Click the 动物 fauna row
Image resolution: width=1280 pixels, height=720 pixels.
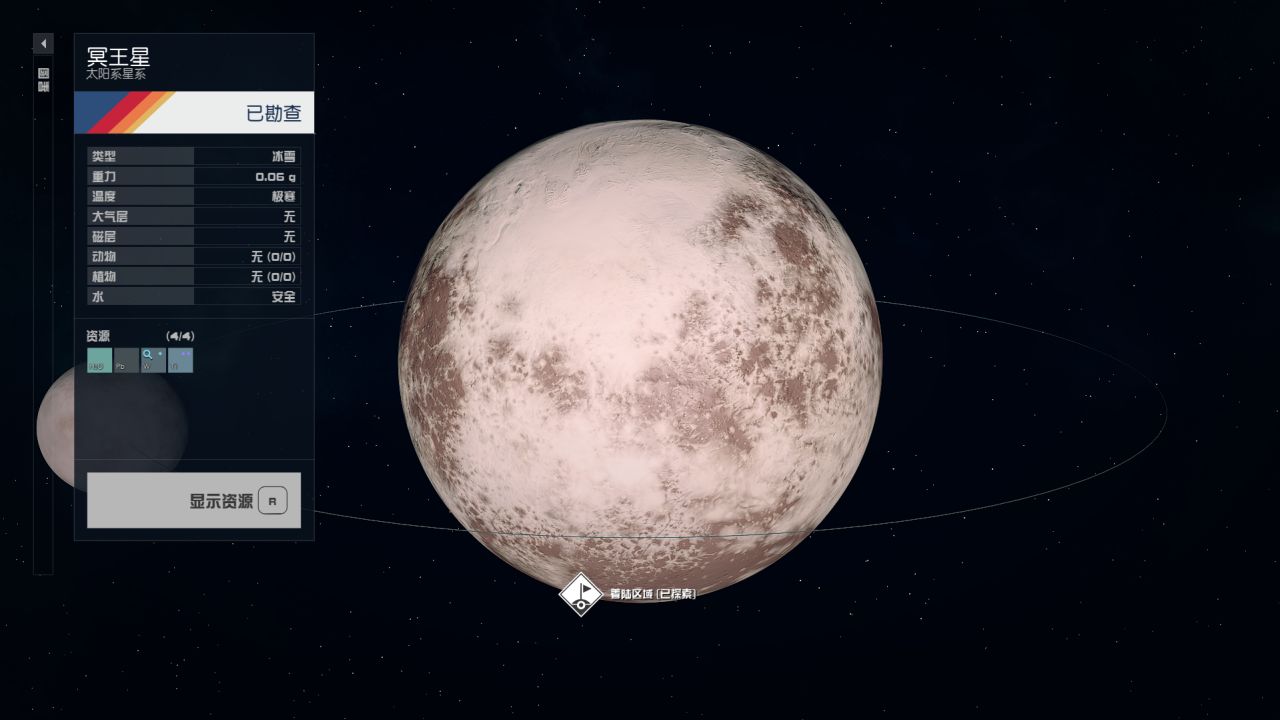pyautogui.click(x=194, y=256)
